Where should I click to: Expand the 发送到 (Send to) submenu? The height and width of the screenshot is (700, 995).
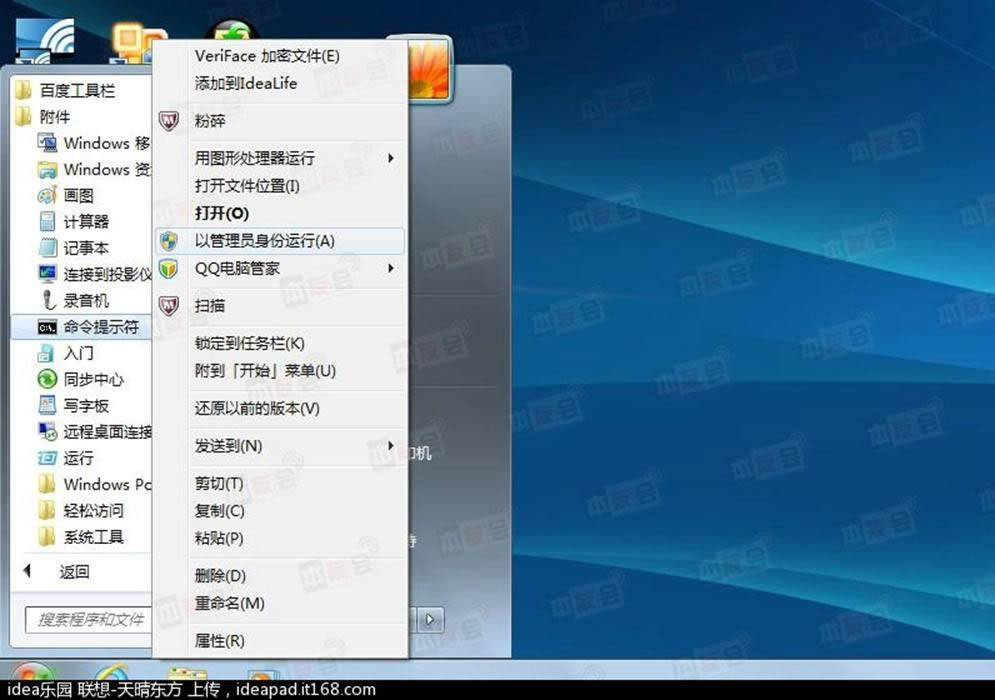click(228, 445)
